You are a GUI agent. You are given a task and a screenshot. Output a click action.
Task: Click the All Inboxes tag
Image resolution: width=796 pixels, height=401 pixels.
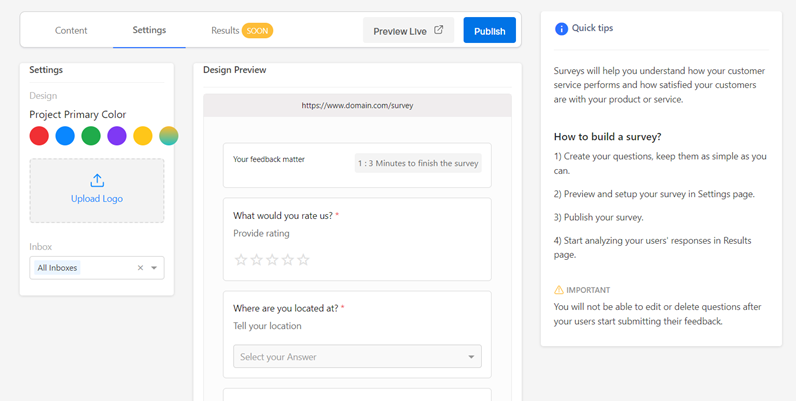tap(57, 268)
